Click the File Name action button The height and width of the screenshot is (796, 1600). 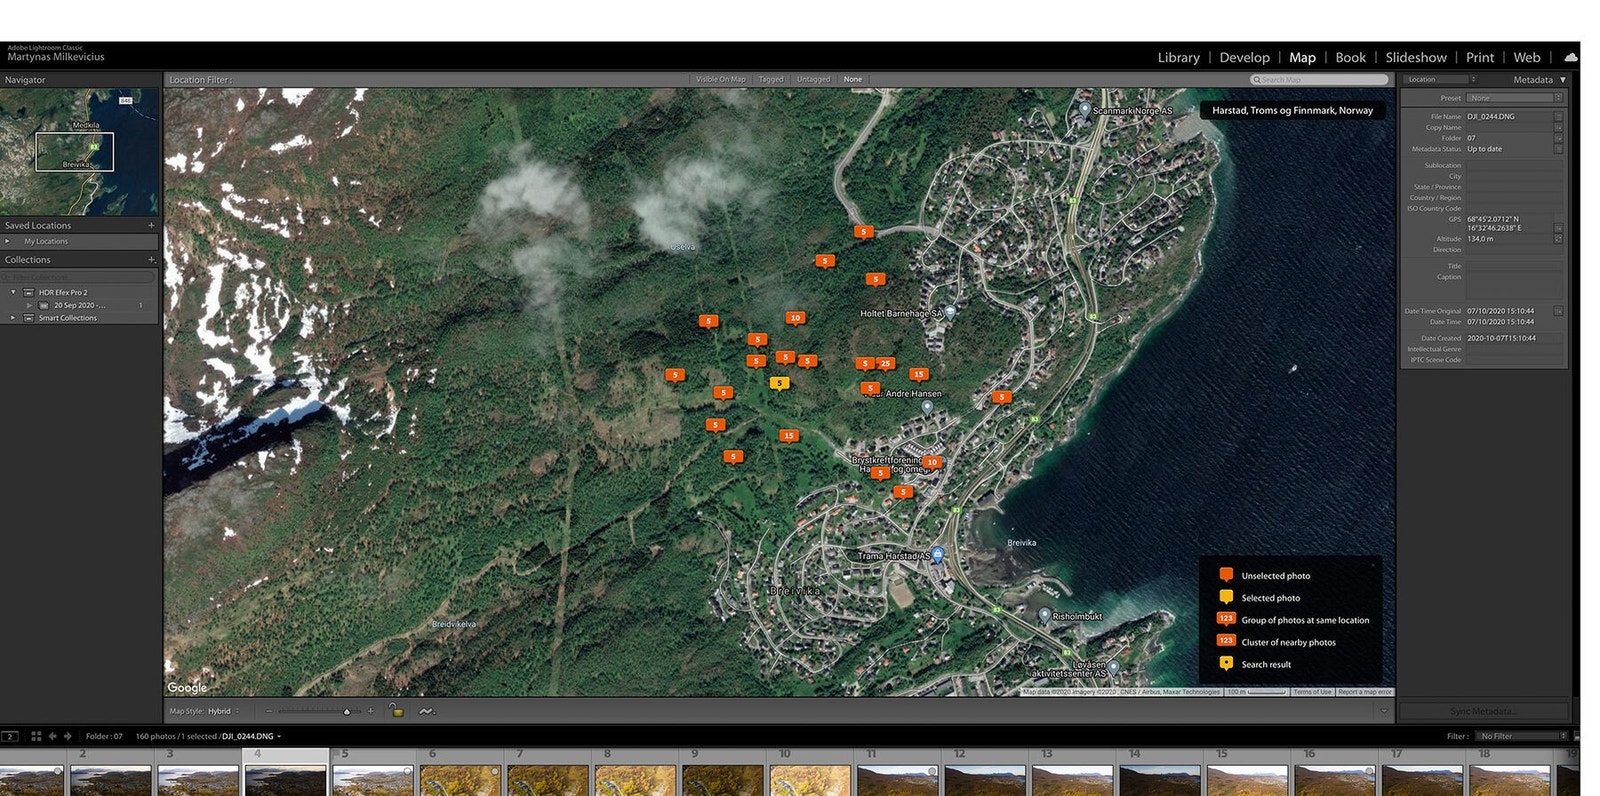coord(1558,117)
